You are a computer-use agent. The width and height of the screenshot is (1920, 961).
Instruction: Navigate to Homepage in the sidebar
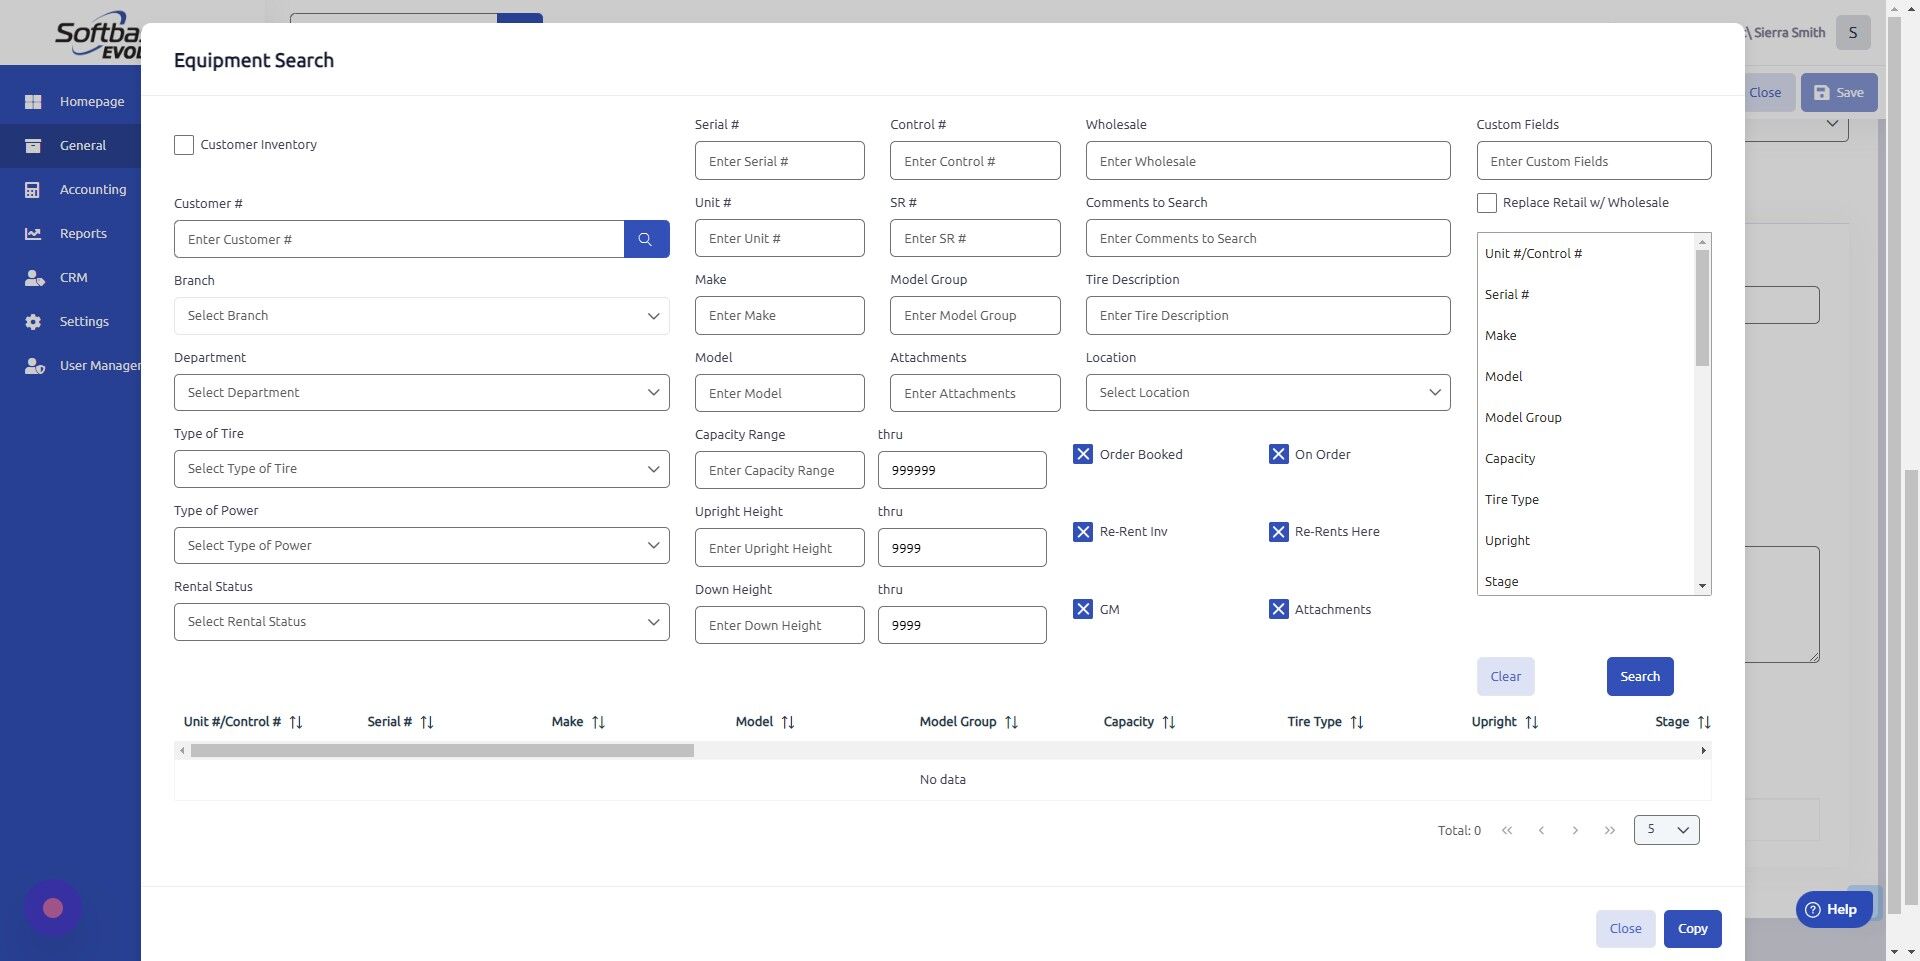point(92,101)
